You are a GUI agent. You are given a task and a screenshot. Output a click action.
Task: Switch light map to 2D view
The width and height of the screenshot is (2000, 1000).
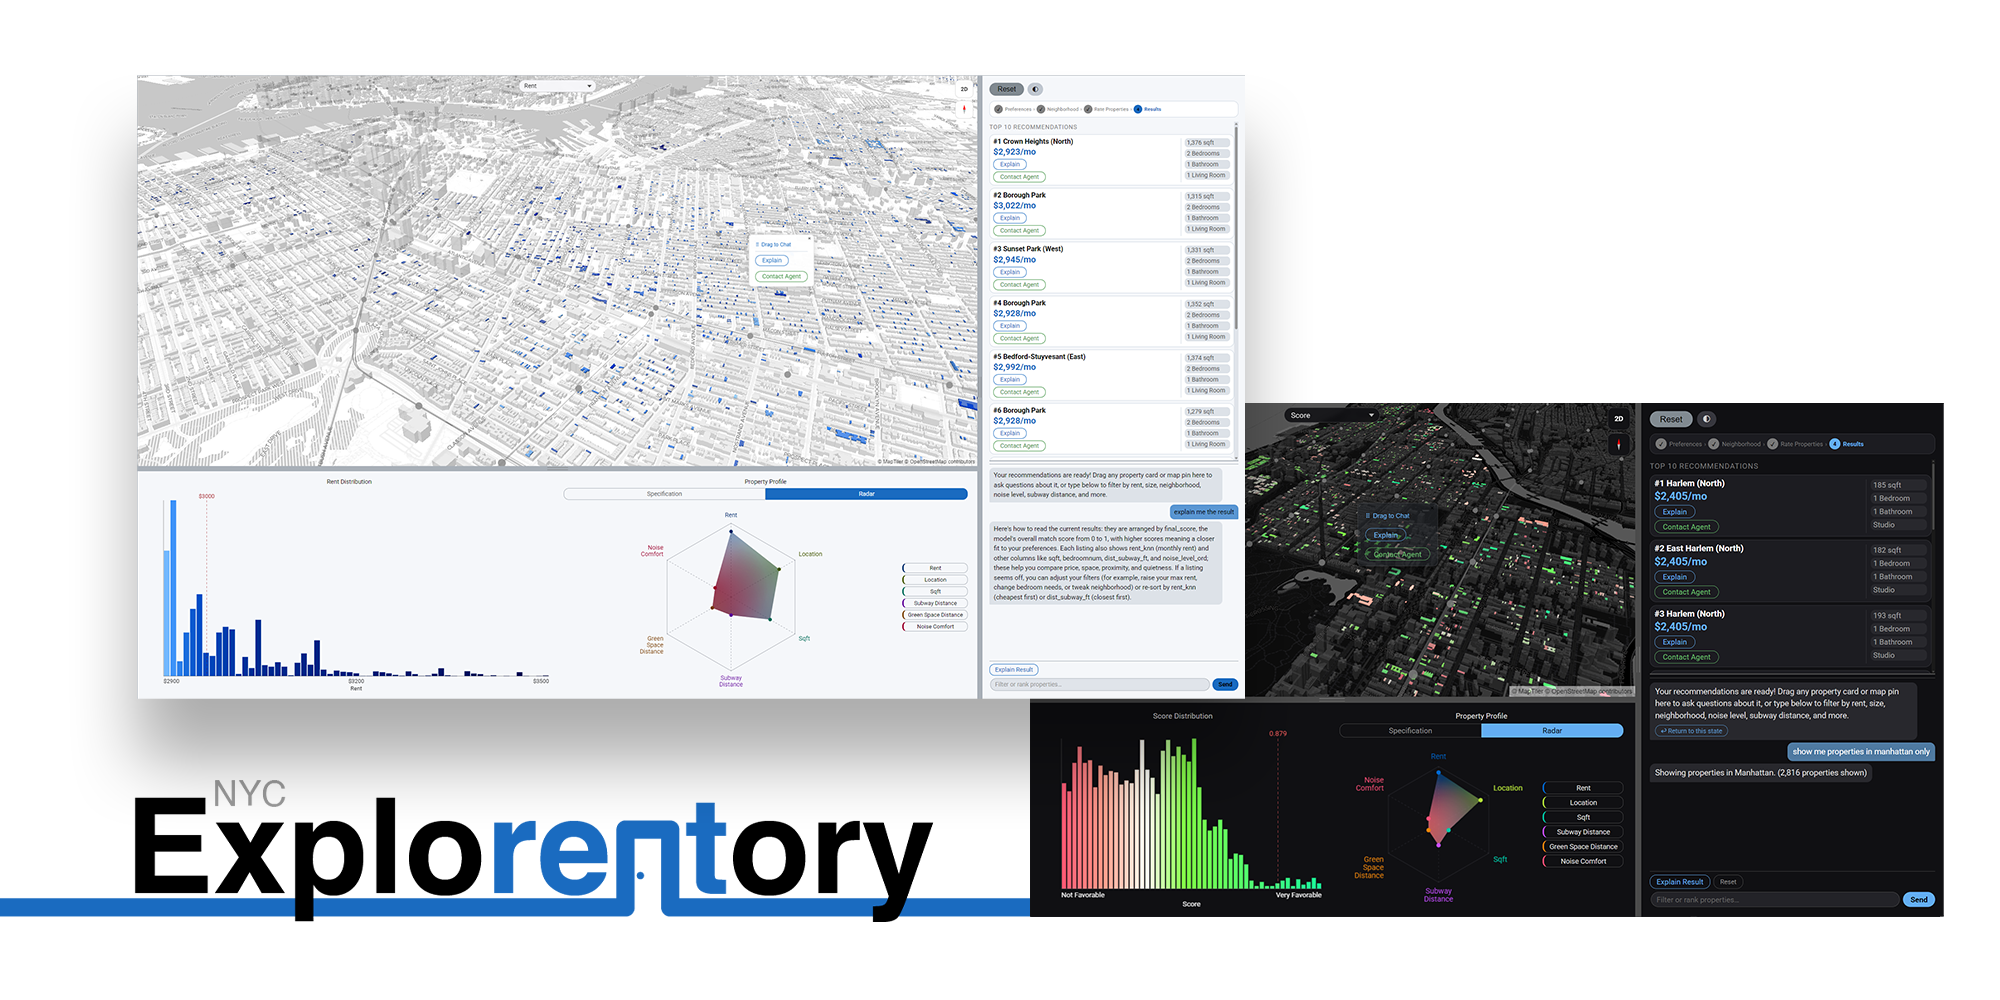(x=964, y=89)
